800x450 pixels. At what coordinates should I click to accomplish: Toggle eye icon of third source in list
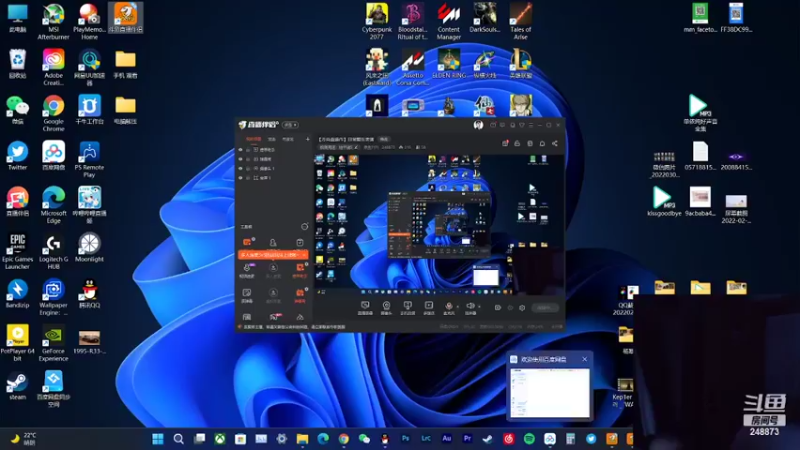click(240, 168)
